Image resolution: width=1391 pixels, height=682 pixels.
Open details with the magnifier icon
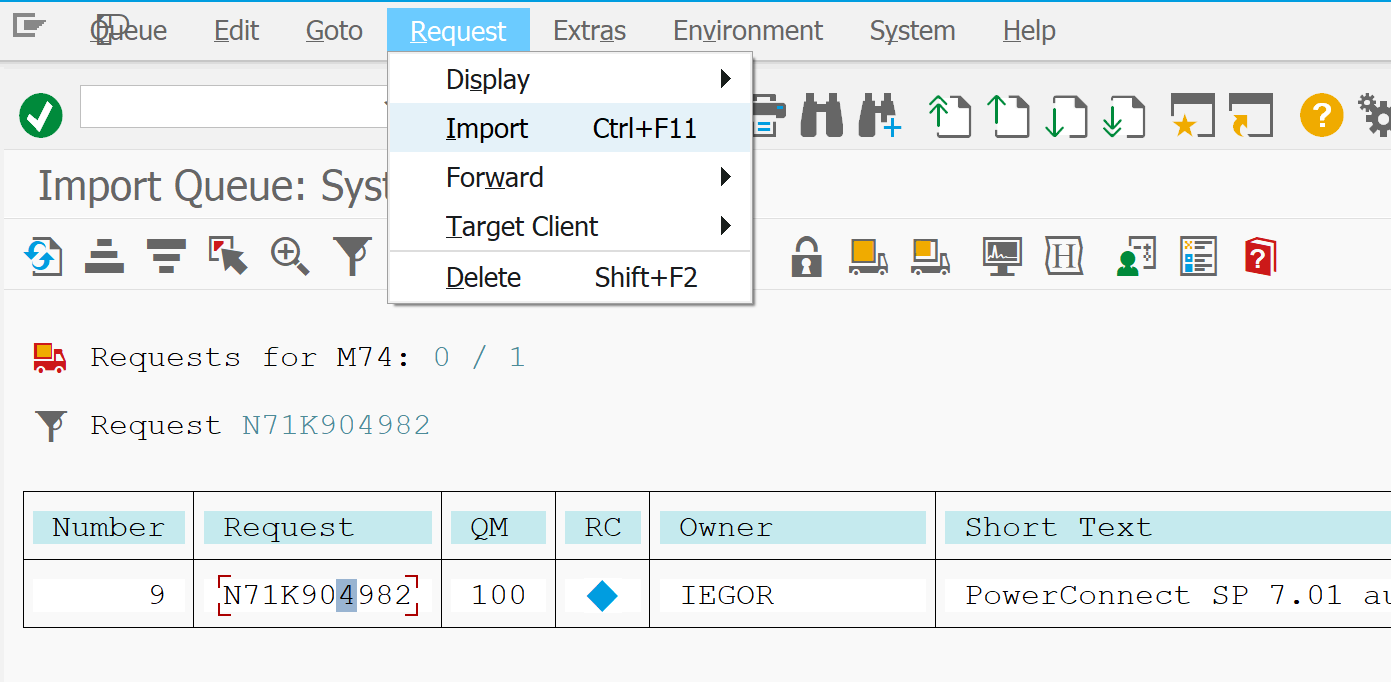pyautogui.click(x=290, y=257)
